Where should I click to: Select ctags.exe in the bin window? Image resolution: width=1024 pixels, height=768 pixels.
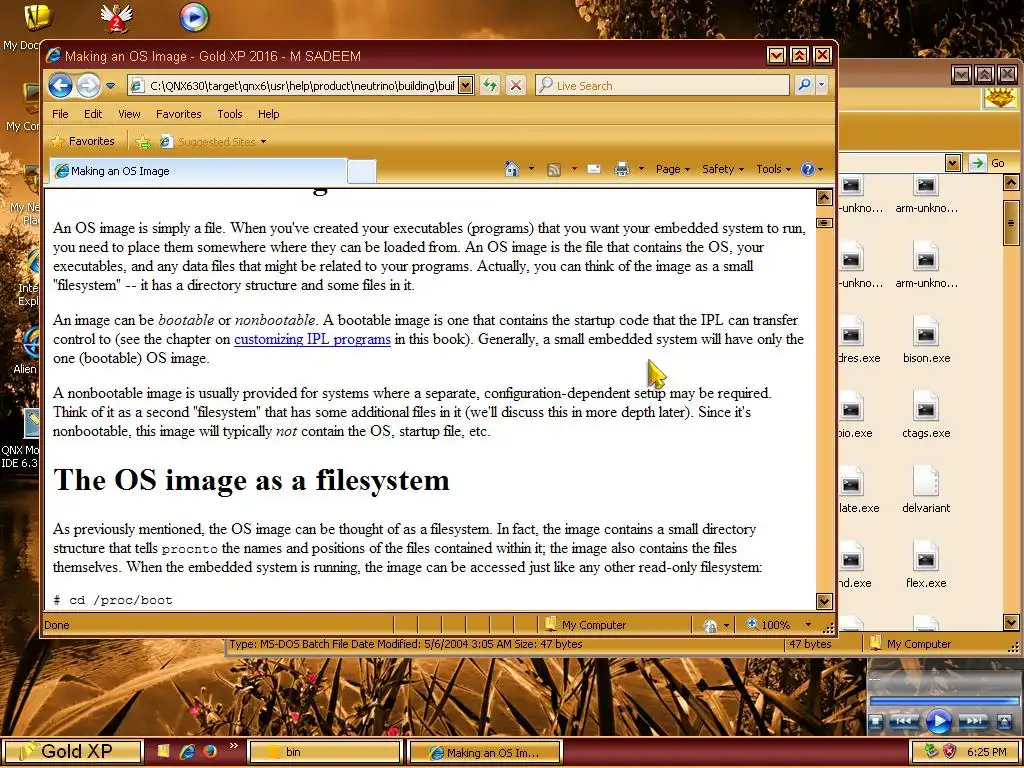(926, 416)
